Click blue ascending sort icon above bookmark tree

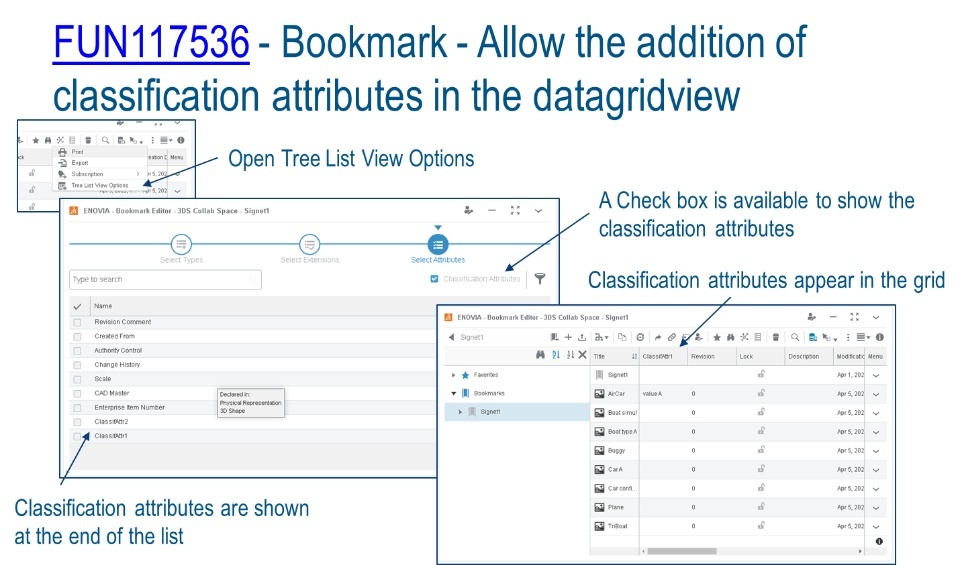556,354
